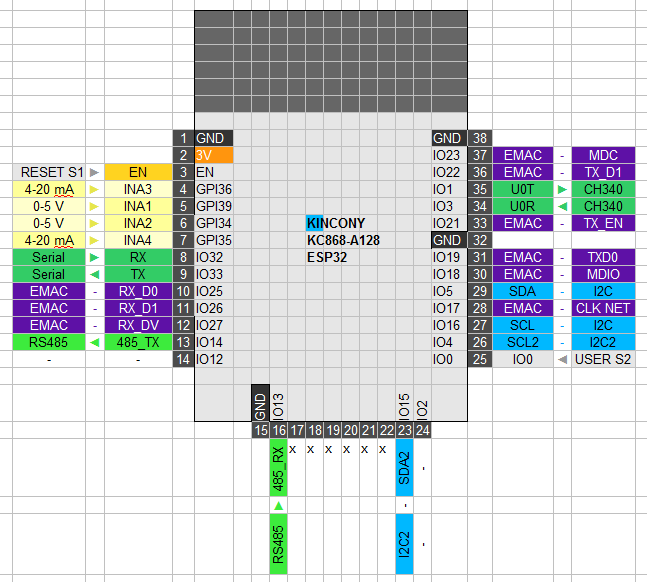Click the CLK NET cell
This screenshot has width=647, height=582.
pos(603,308)
